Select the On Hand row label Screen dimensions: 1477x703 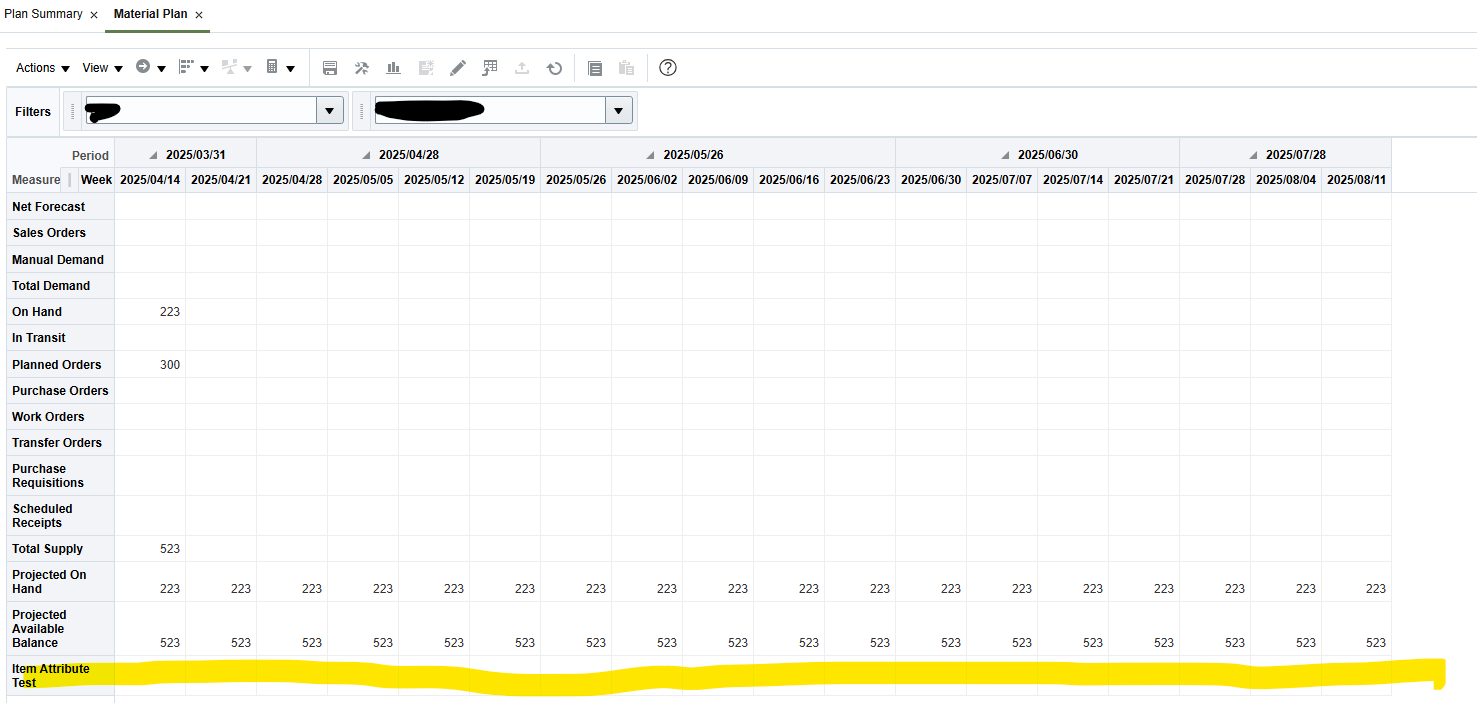[x=37, y=311]
